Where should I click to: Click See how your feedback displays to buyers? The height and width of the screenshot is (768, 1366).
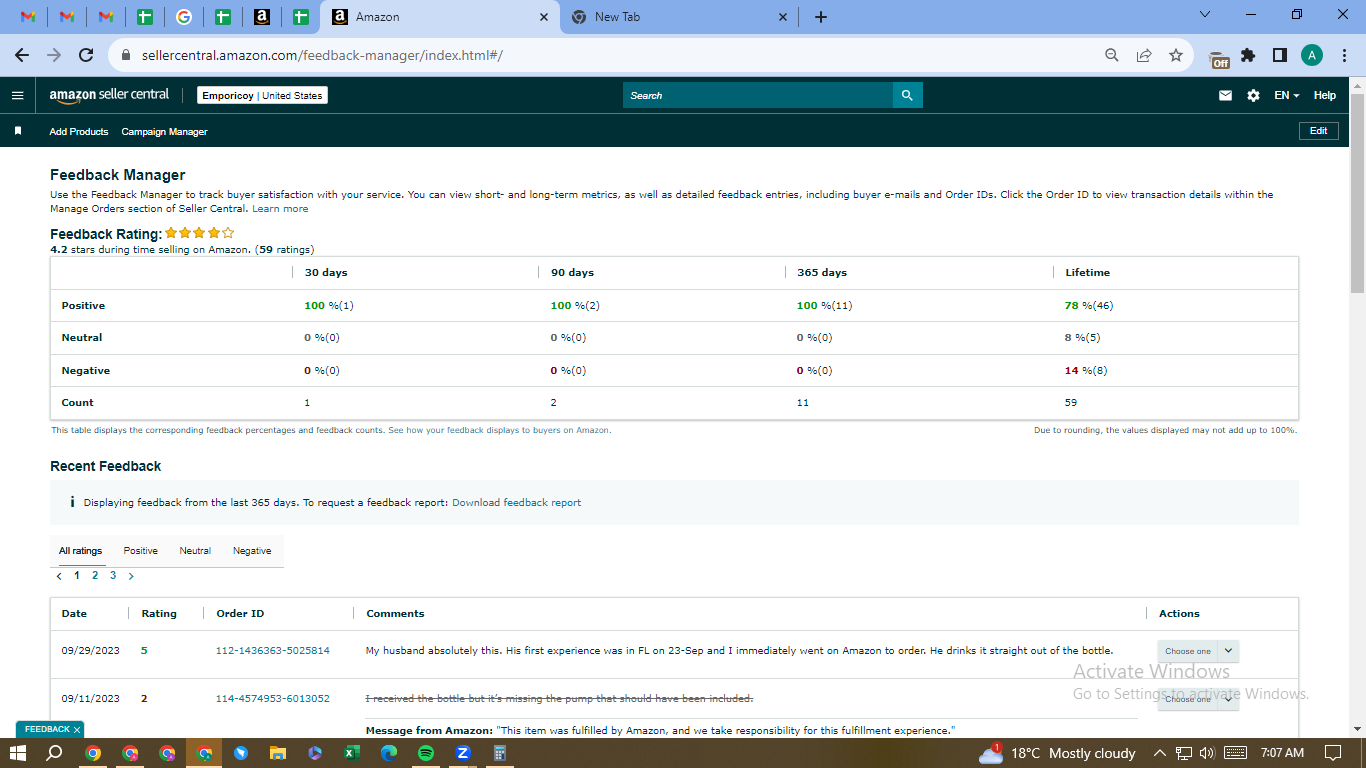500,430
